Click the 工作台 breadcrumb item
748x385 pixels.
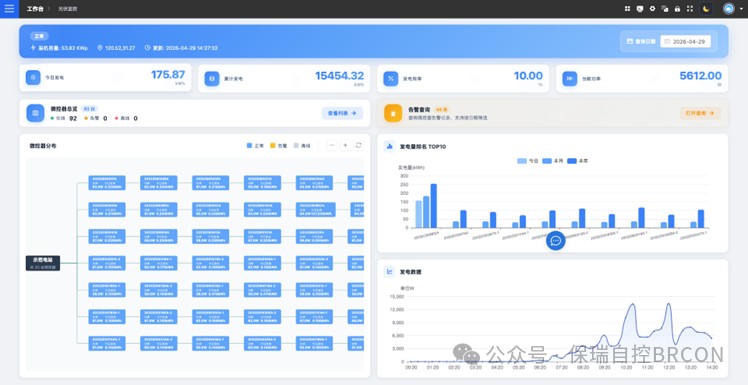click(35, 9)
